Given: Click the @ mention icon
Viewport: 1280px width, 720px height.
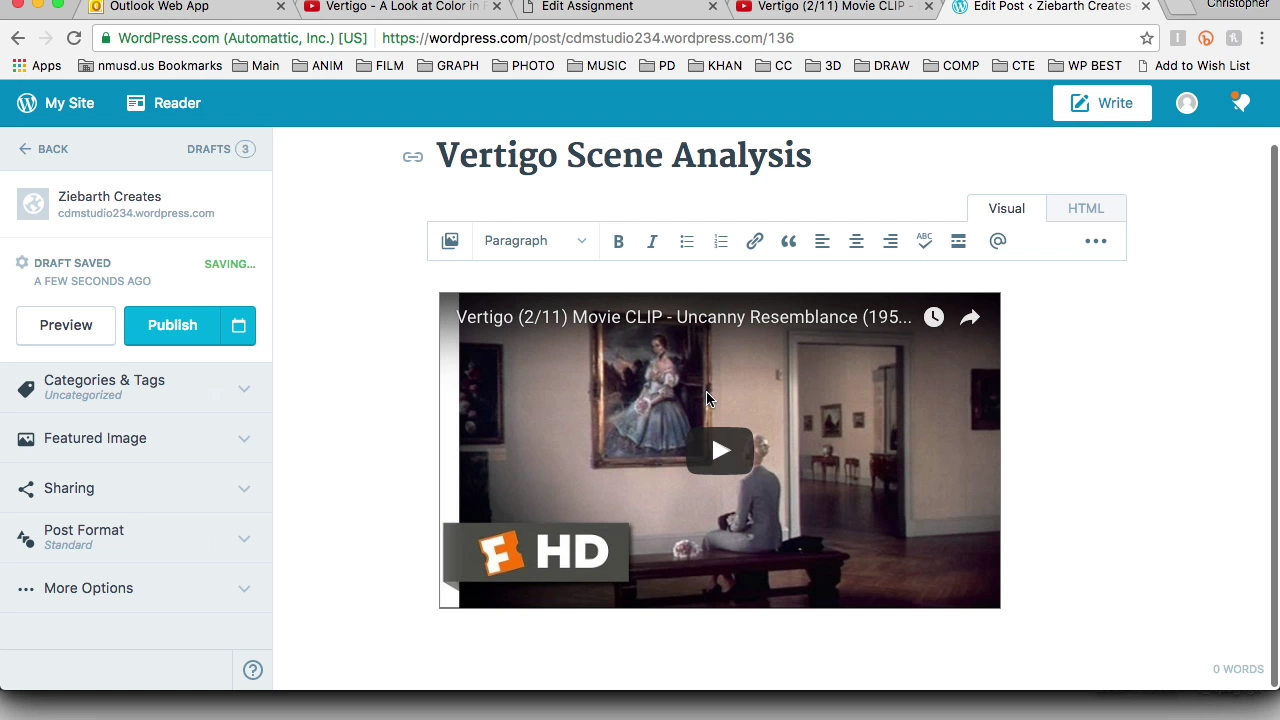Looking at the screenshot, I should pyautogui.click(x=997, y=241).
